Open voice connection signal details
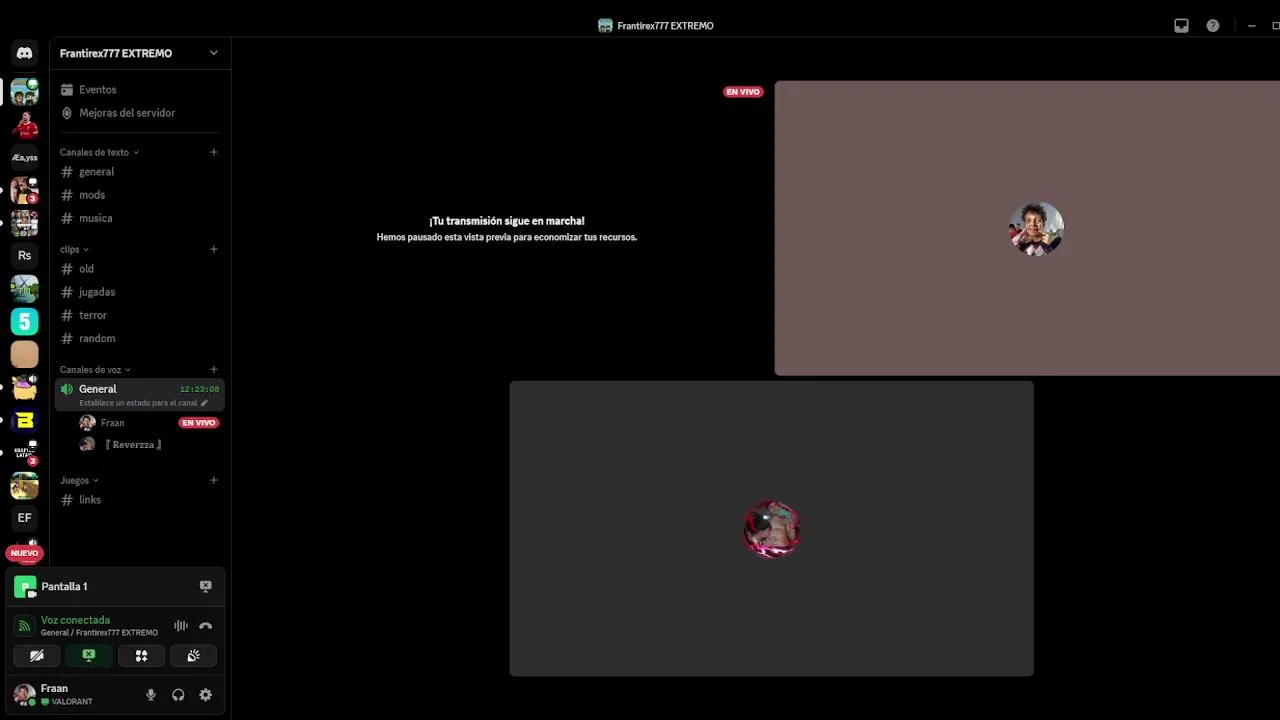The height and width of the screenshot is (720, 1280). click(25, 626)
